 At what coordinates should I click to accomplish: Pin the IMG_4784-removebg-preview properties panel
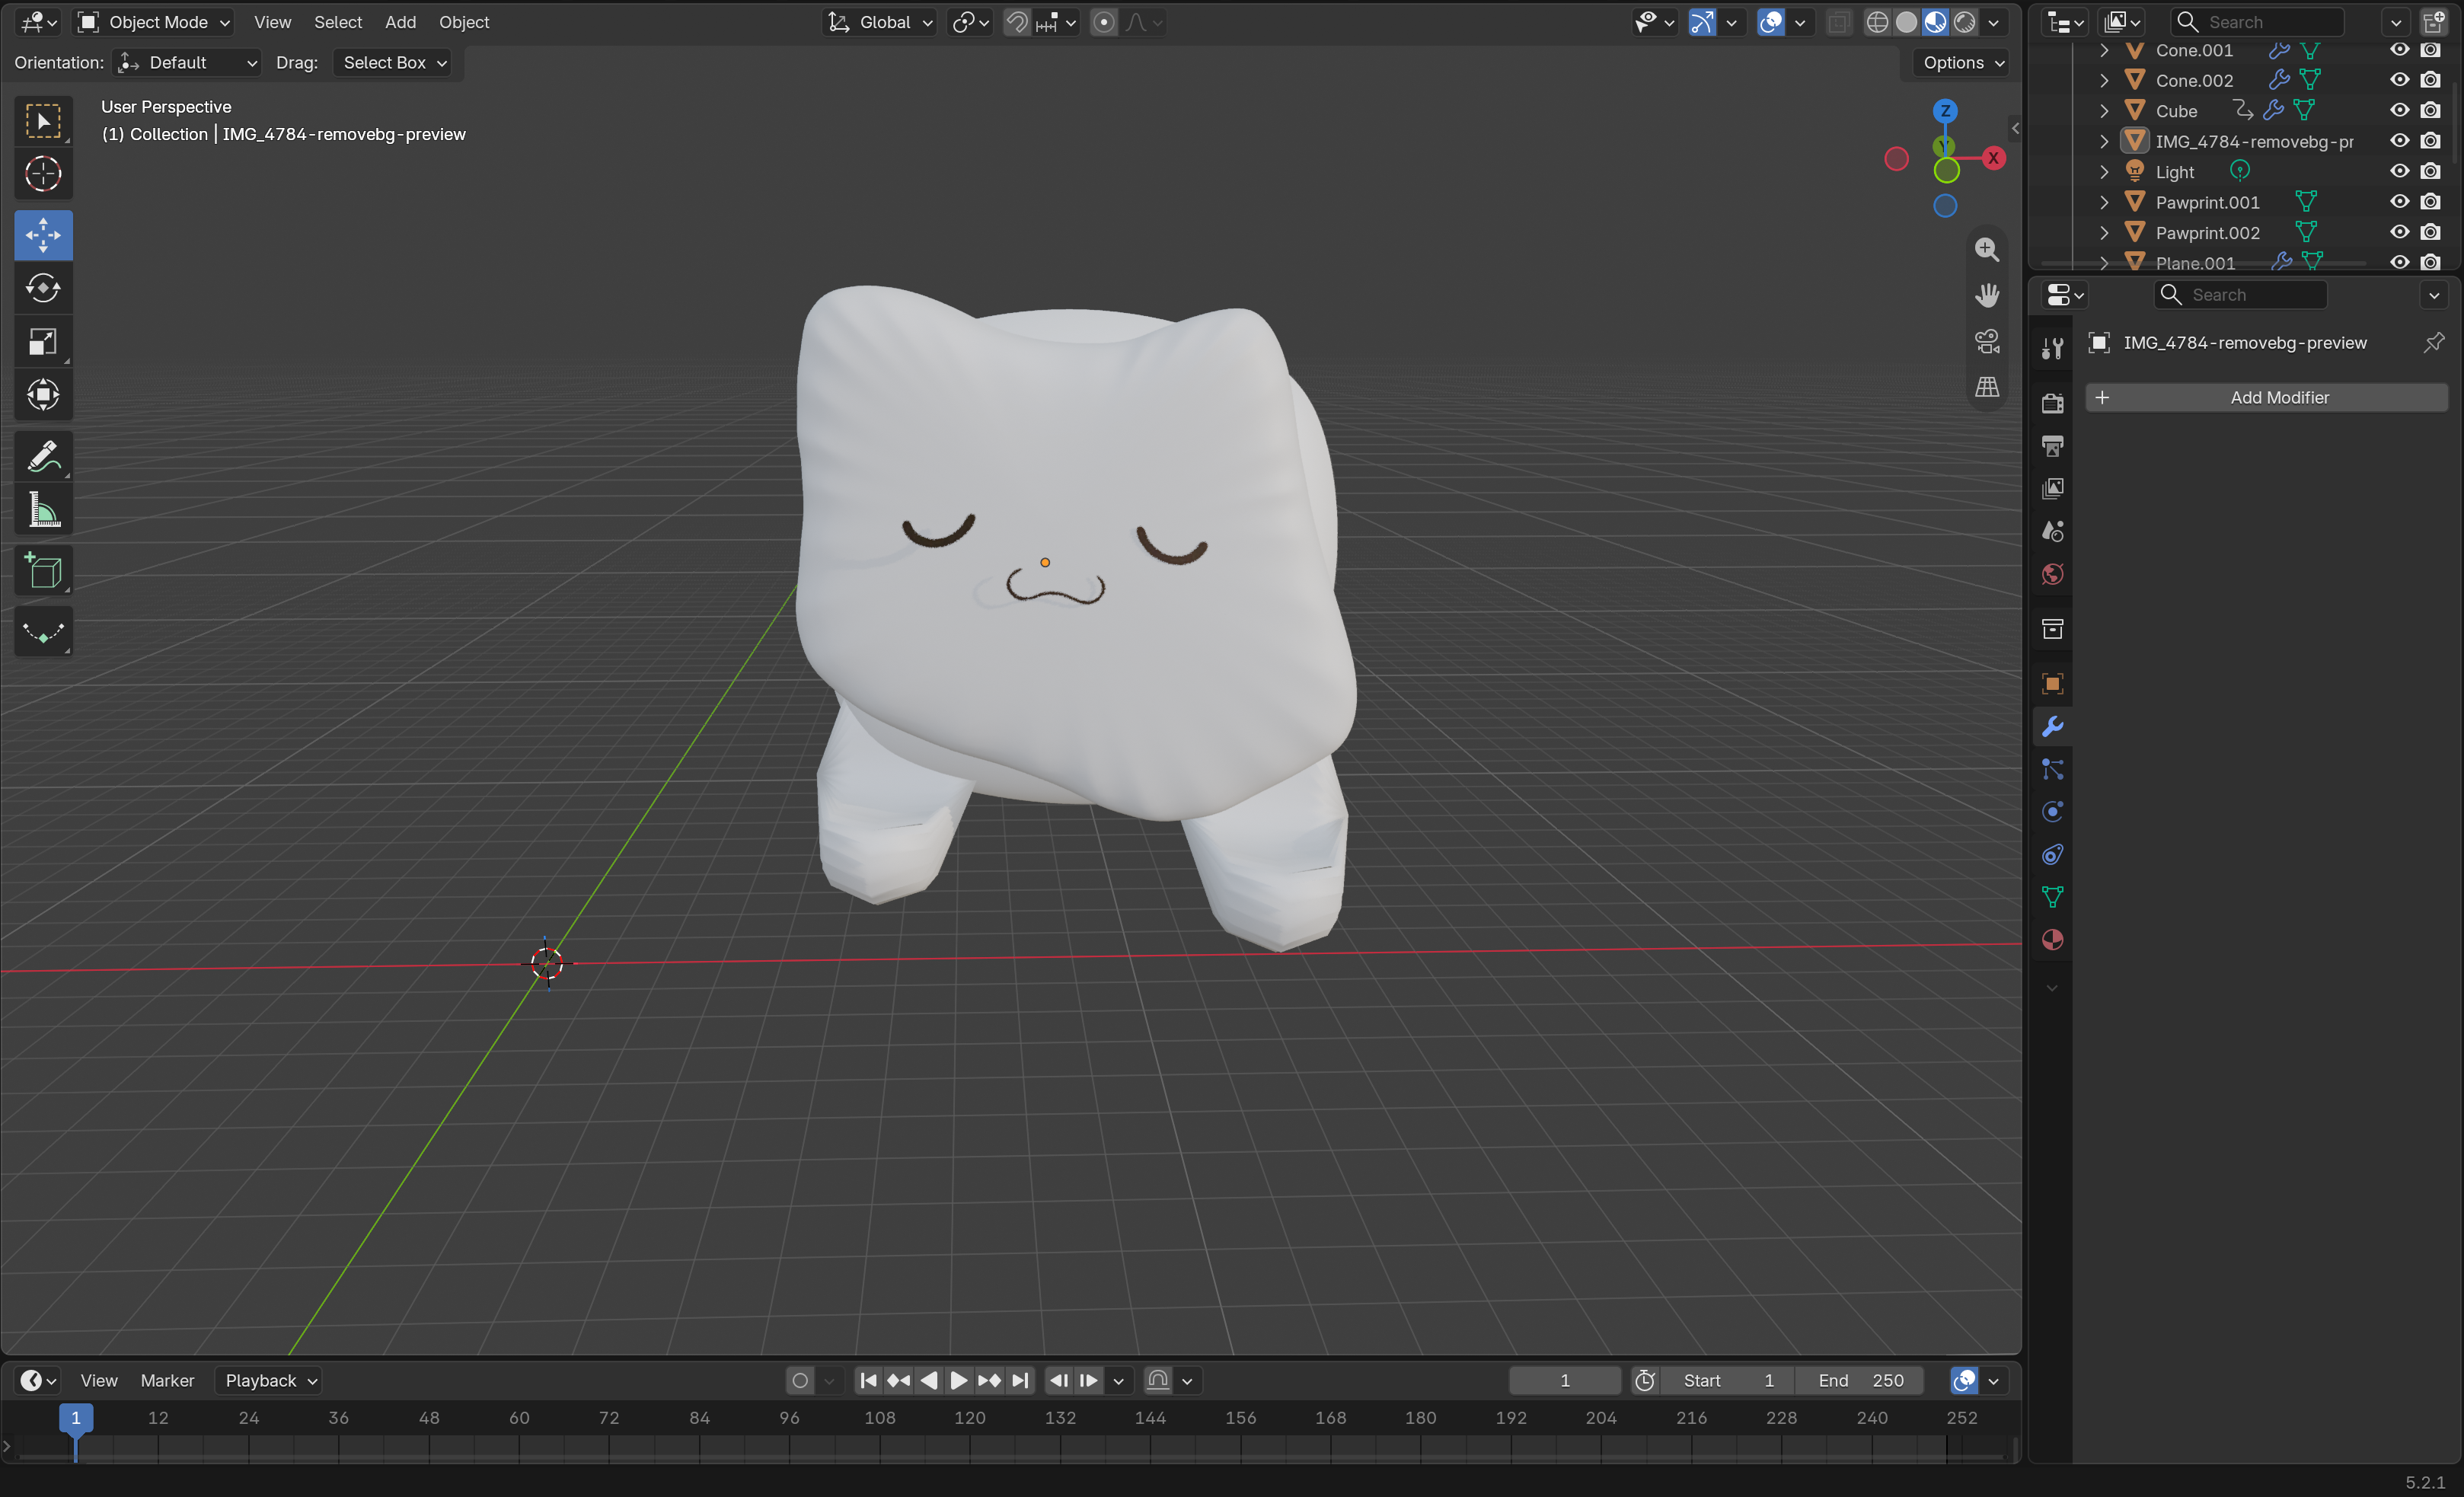click(2434, 342)
